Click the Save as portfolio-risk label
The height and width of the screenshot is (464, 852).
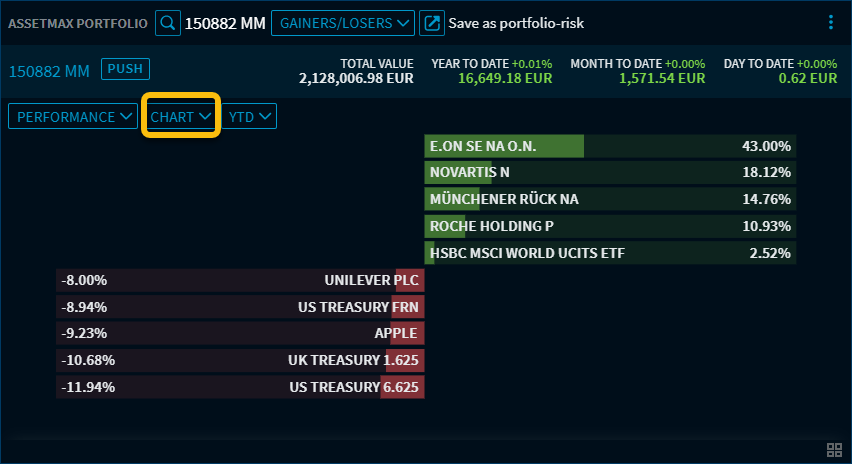click(x=516, y=22)
